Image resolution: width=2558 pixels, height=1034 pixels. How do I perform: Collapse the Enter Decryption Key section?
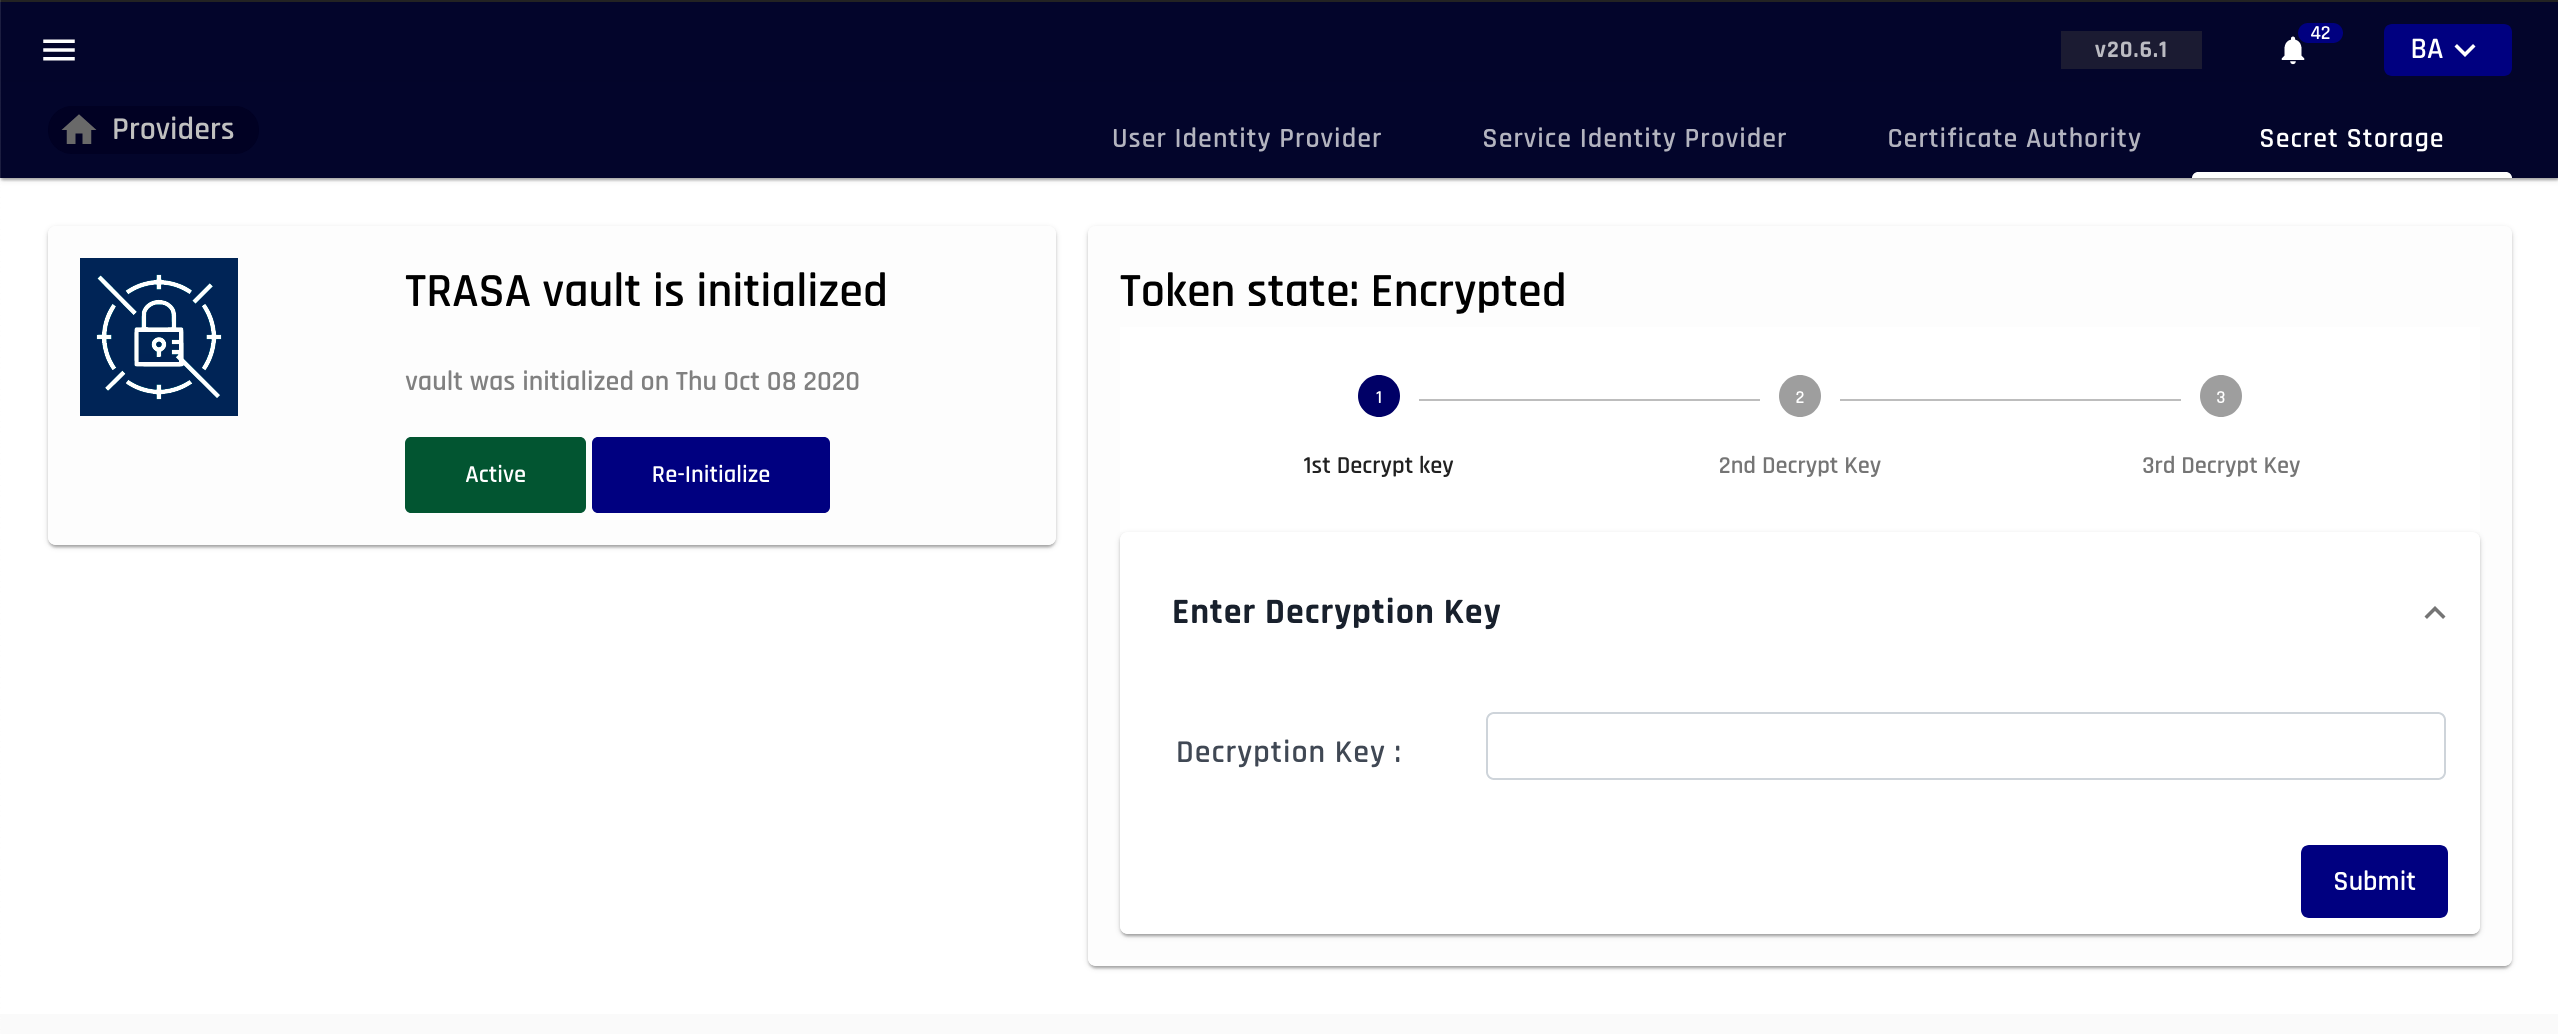(x=2434, y=612)
